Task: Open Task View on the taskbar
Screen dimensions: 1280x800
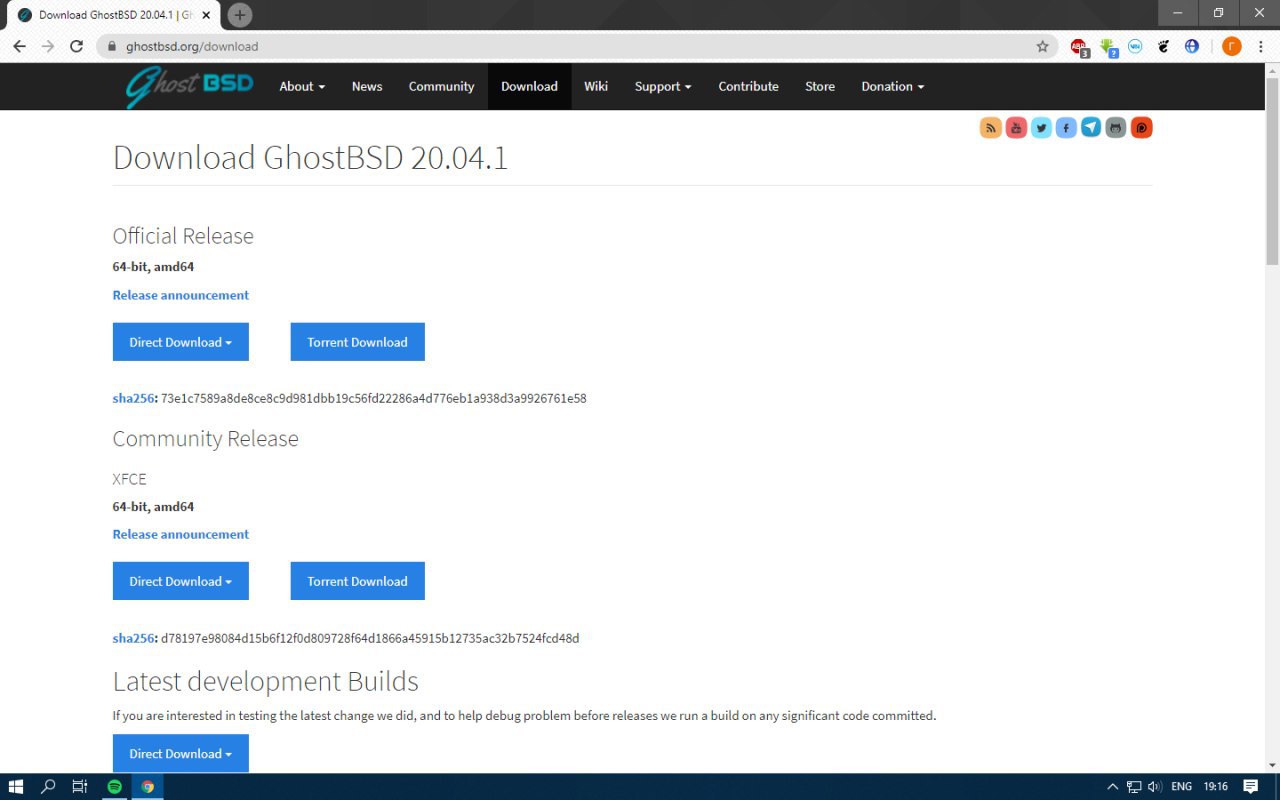Action: coord(80,787)
